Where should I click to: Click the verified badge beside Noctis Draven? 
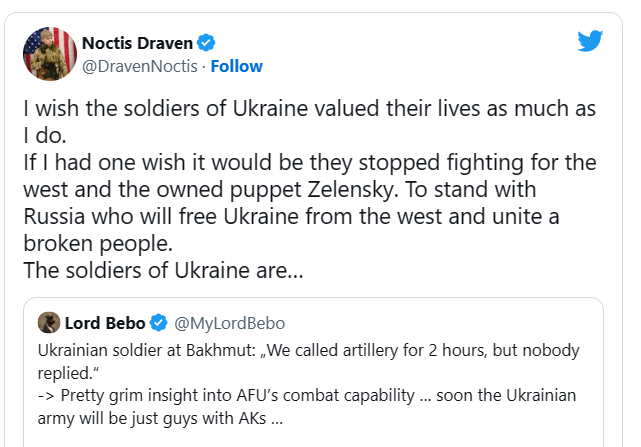click(206, 43)
